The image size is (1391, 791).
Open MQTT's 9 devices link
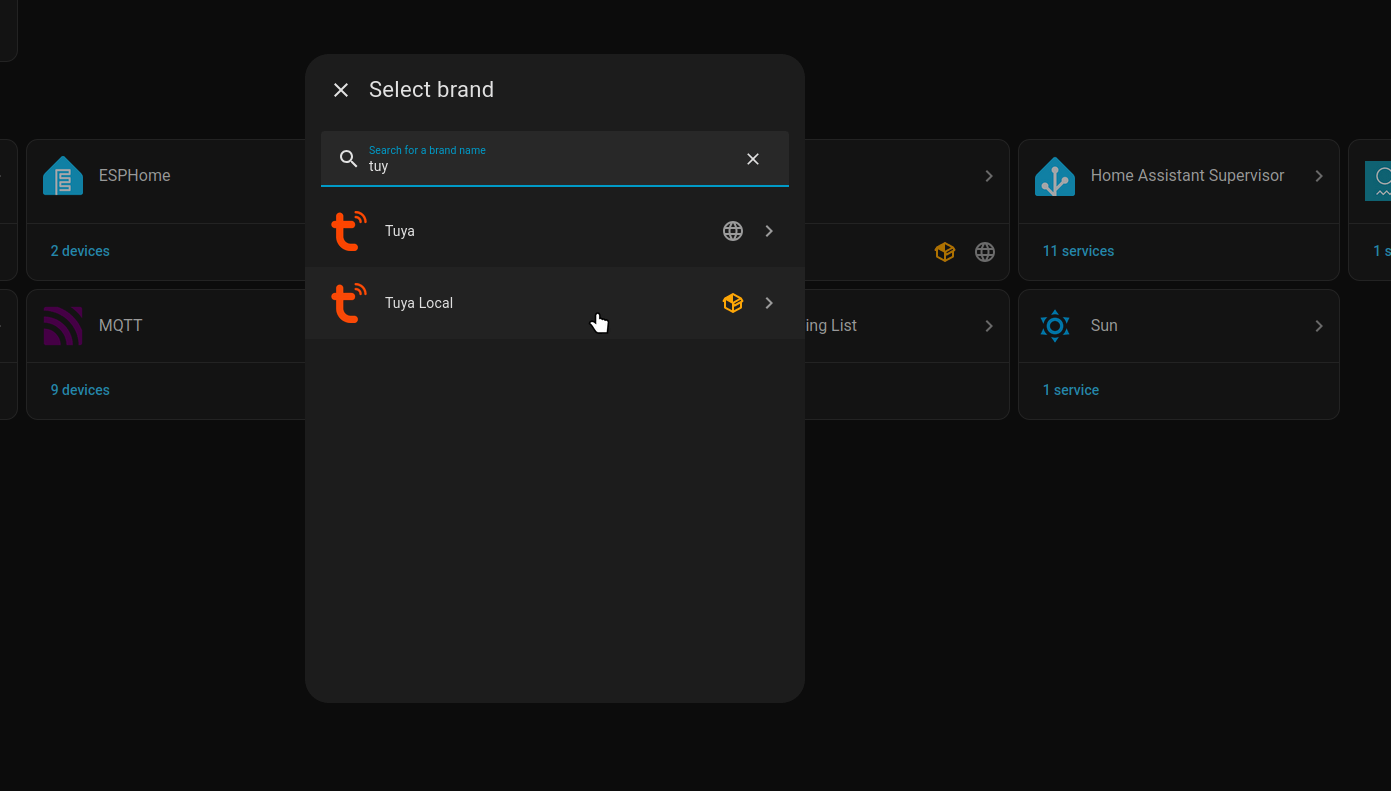(x=80, y=390)
